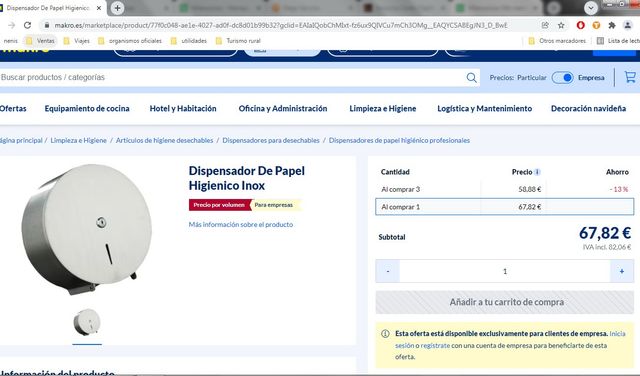Screen dimensions: 640x376
Task: Click Añadir a tu carrito de compra
Action: click(x=504, y=302)
